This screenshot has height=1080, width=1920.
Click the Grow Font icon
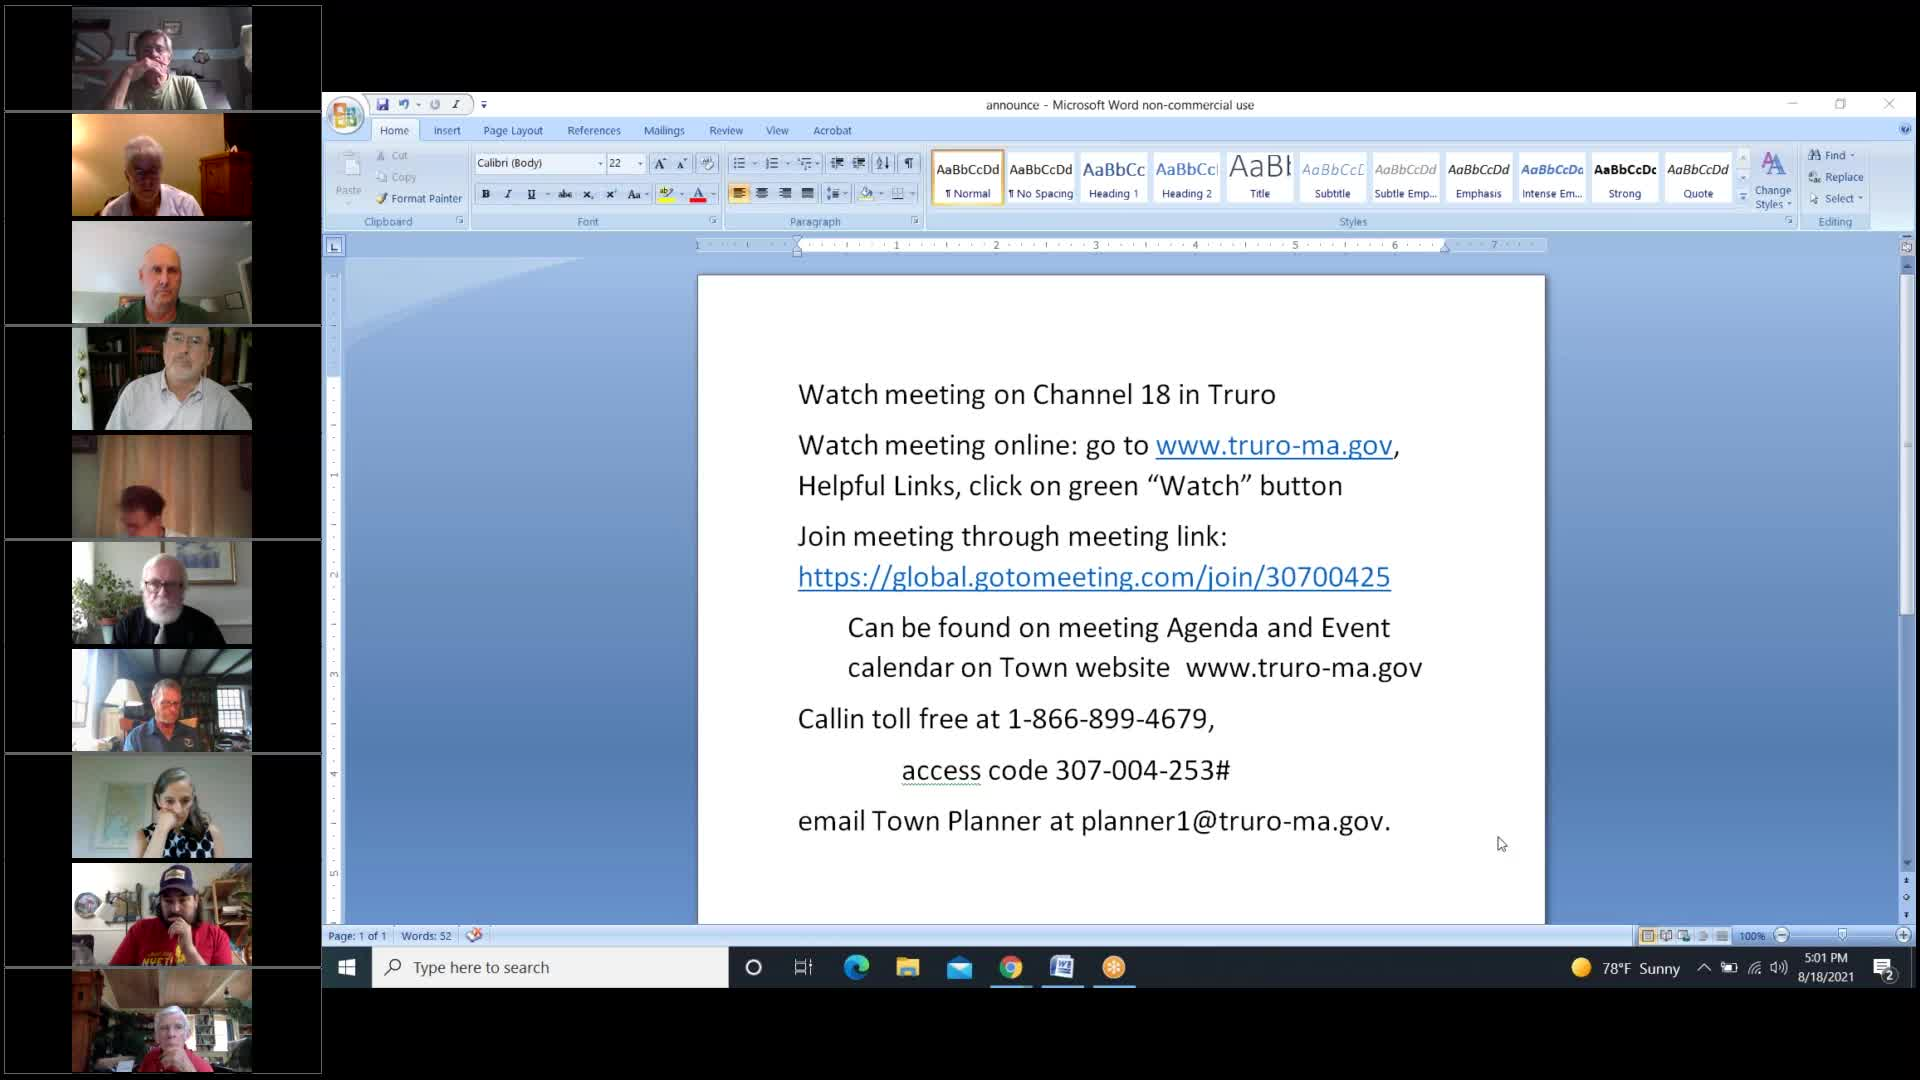pyautogui.click(x=661, y=163)
